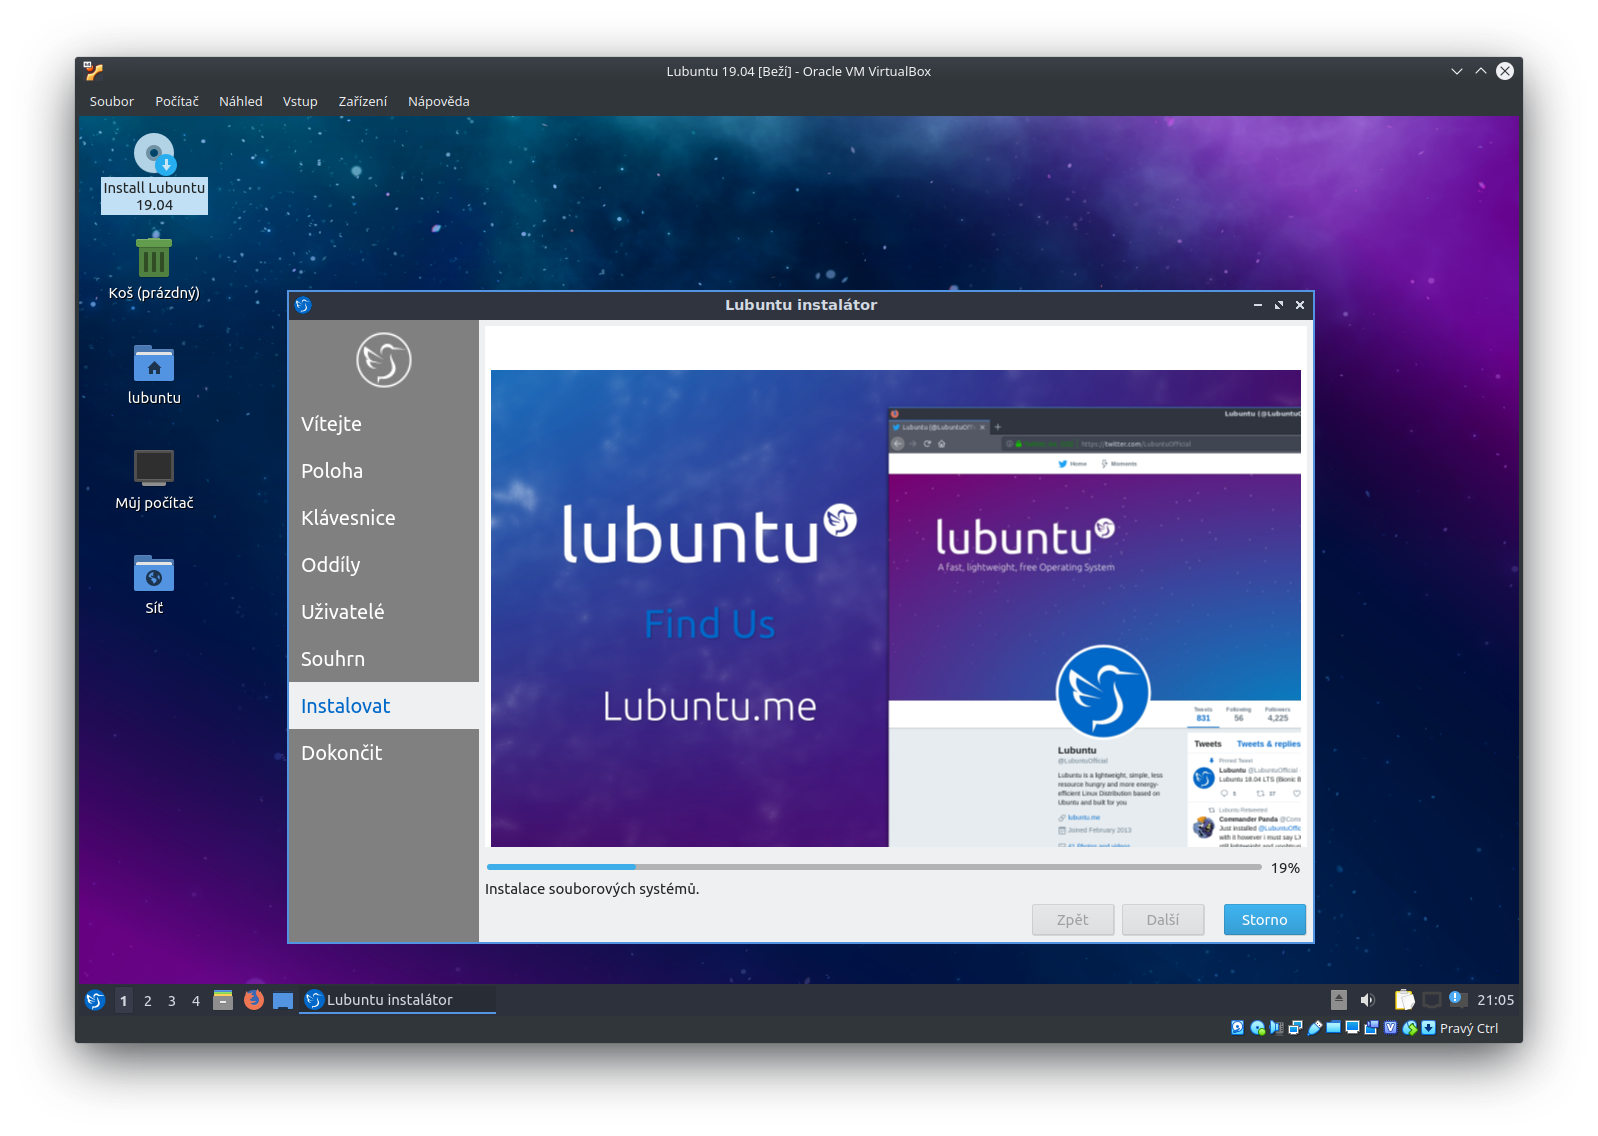1598x1136 pixels.
Task: Click the Souhrn installer step
Action: click(384, 659)
